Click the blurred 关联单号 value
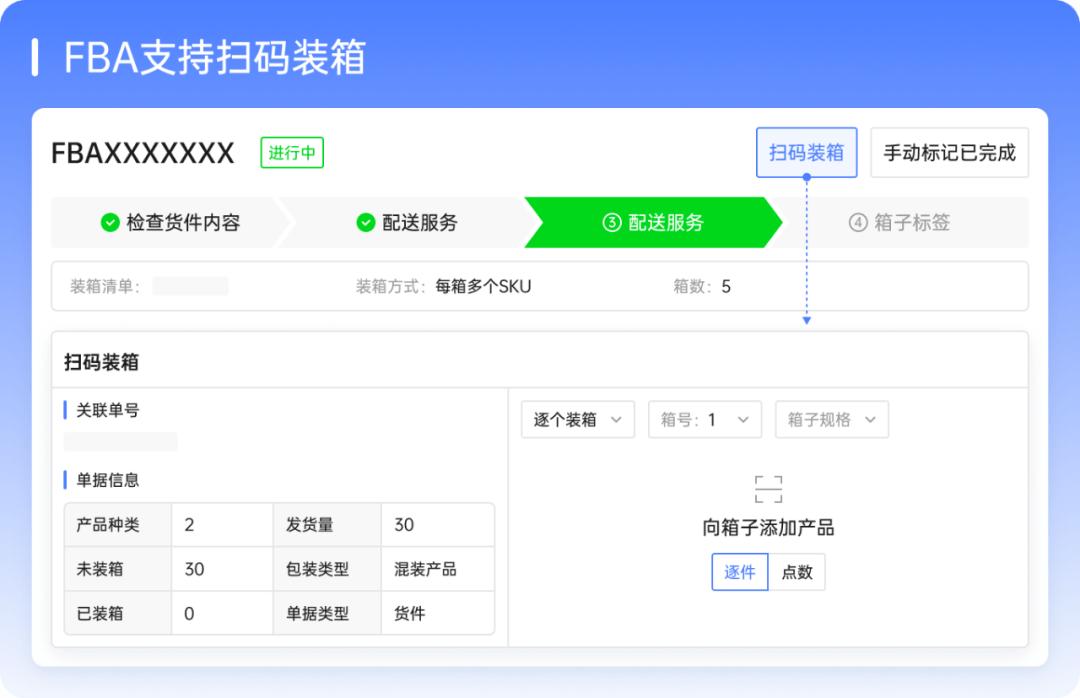The height and width of the screenshot is (698, 1080). pyautogui.click(x=120, y=442)
